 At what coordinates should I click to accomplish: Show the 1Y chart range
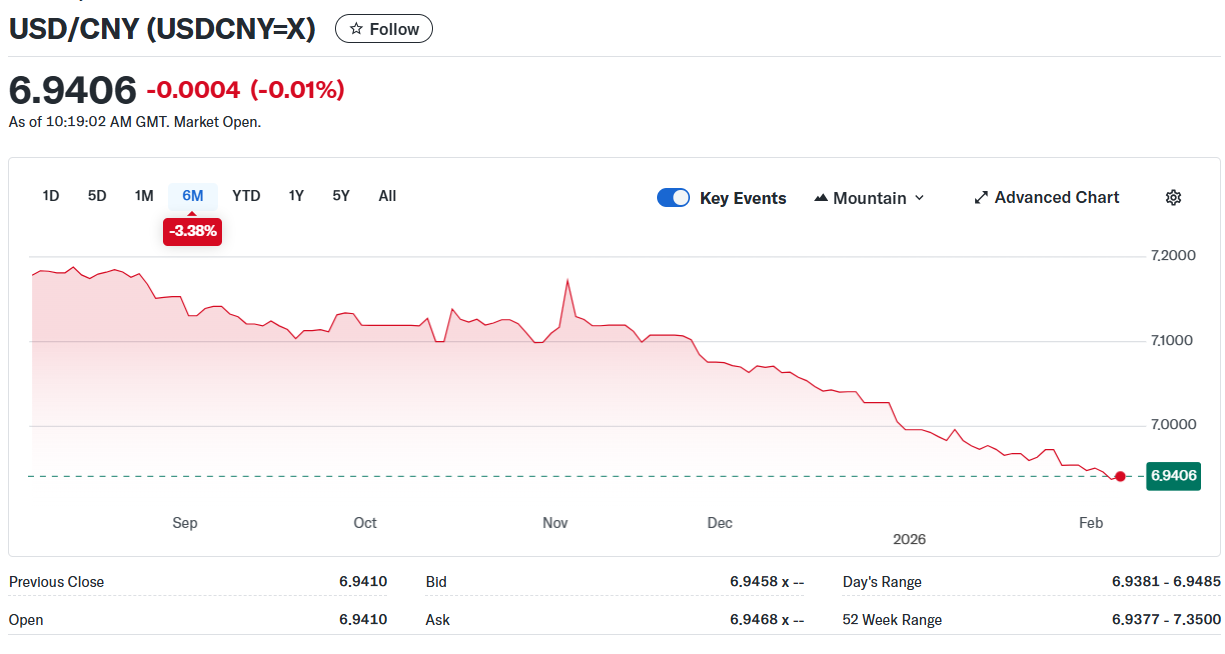tap(296, 196)
